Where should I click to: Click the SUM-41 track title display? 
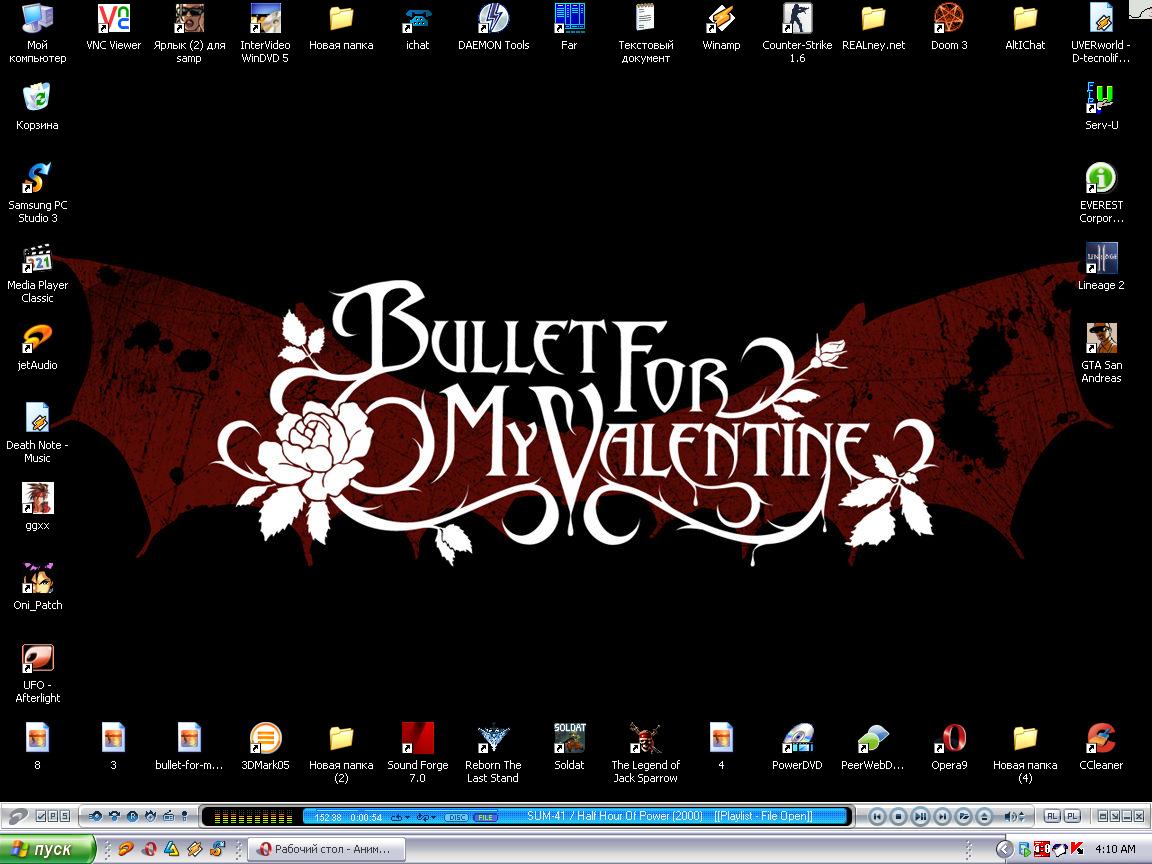point(669,816)
